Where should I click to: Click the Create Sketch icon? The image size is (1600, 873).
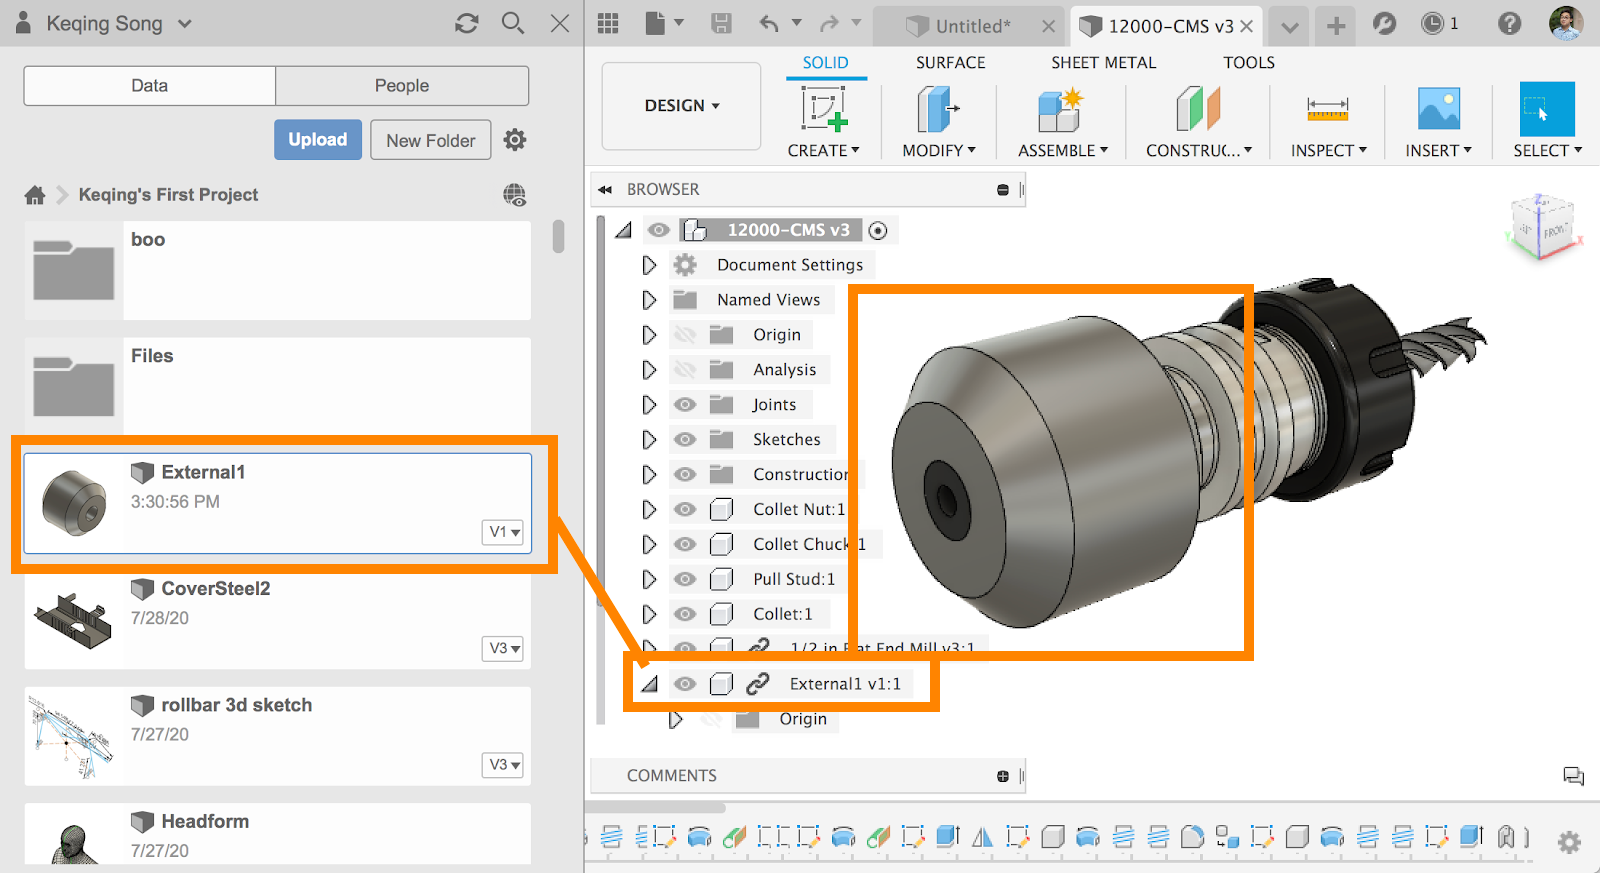(x=824, y=109)
